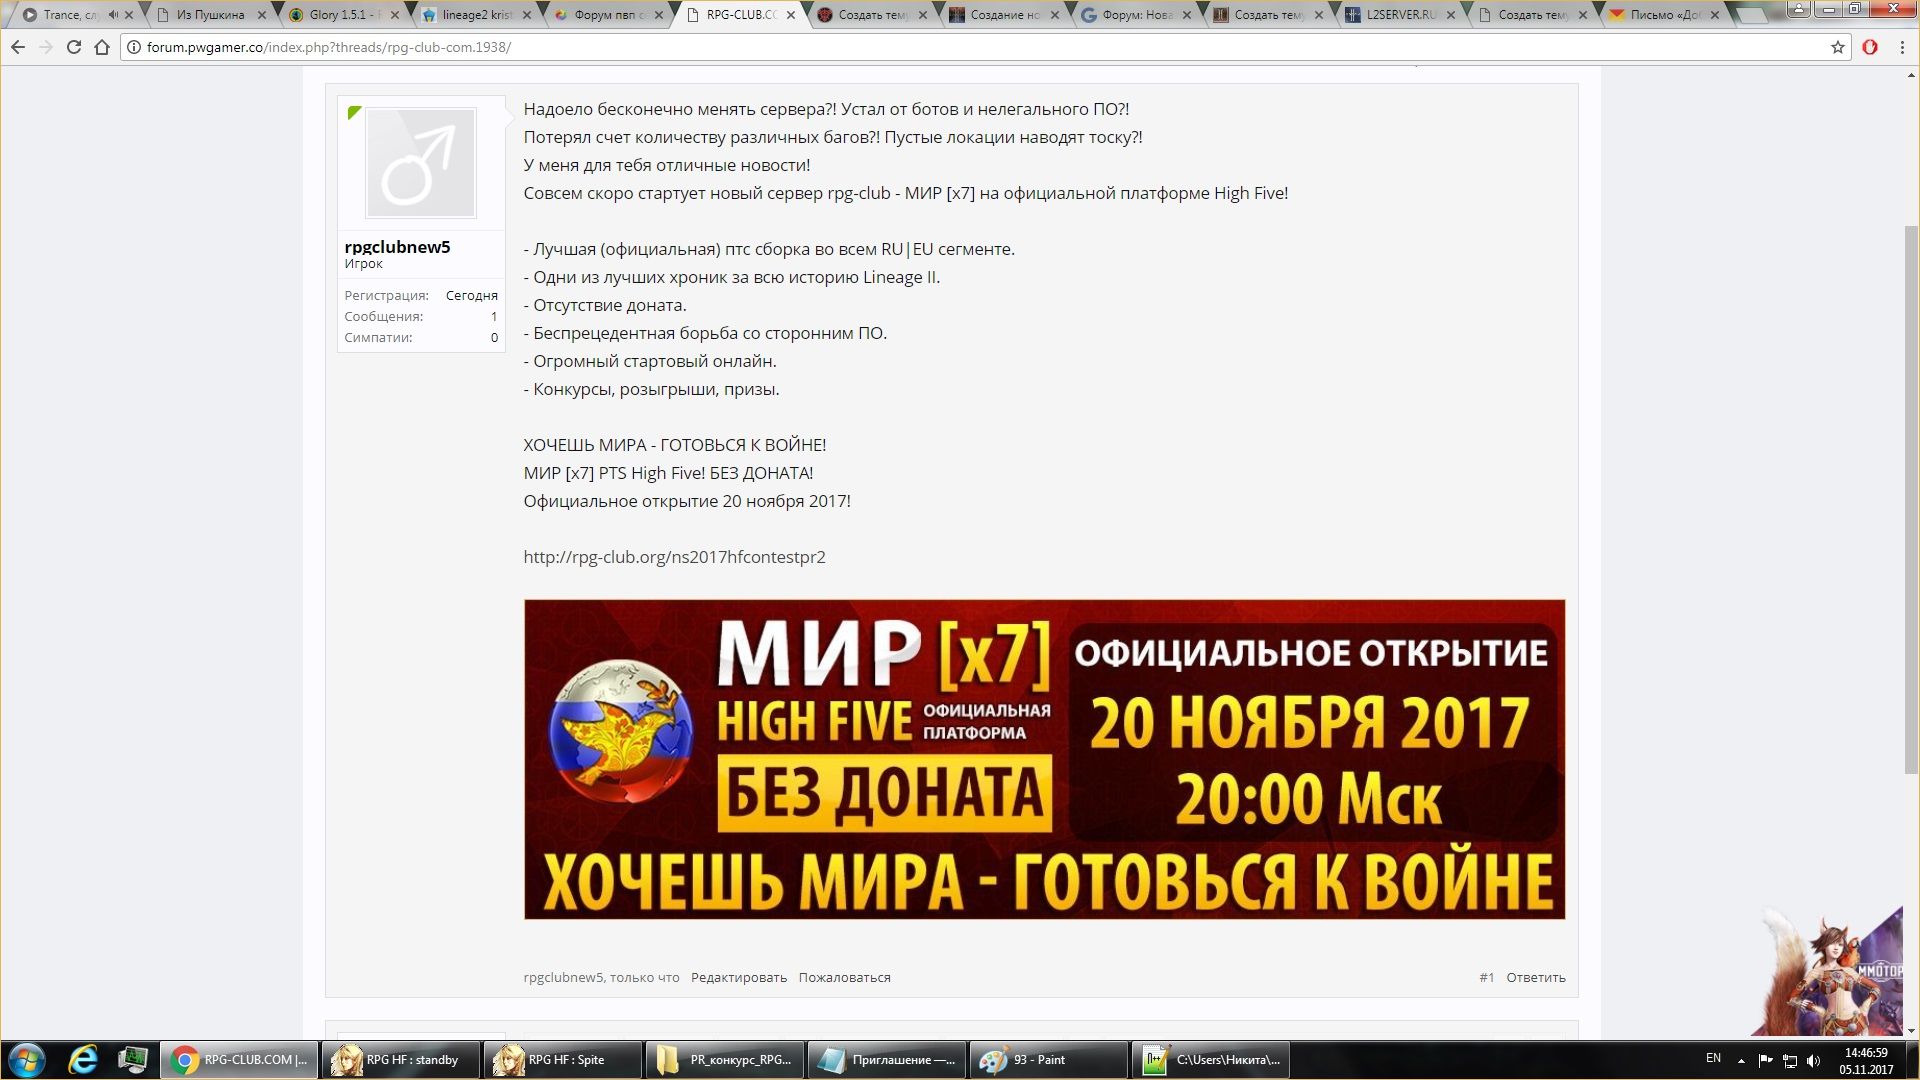Mute the Trance tab speaker icon

[112, 15]
